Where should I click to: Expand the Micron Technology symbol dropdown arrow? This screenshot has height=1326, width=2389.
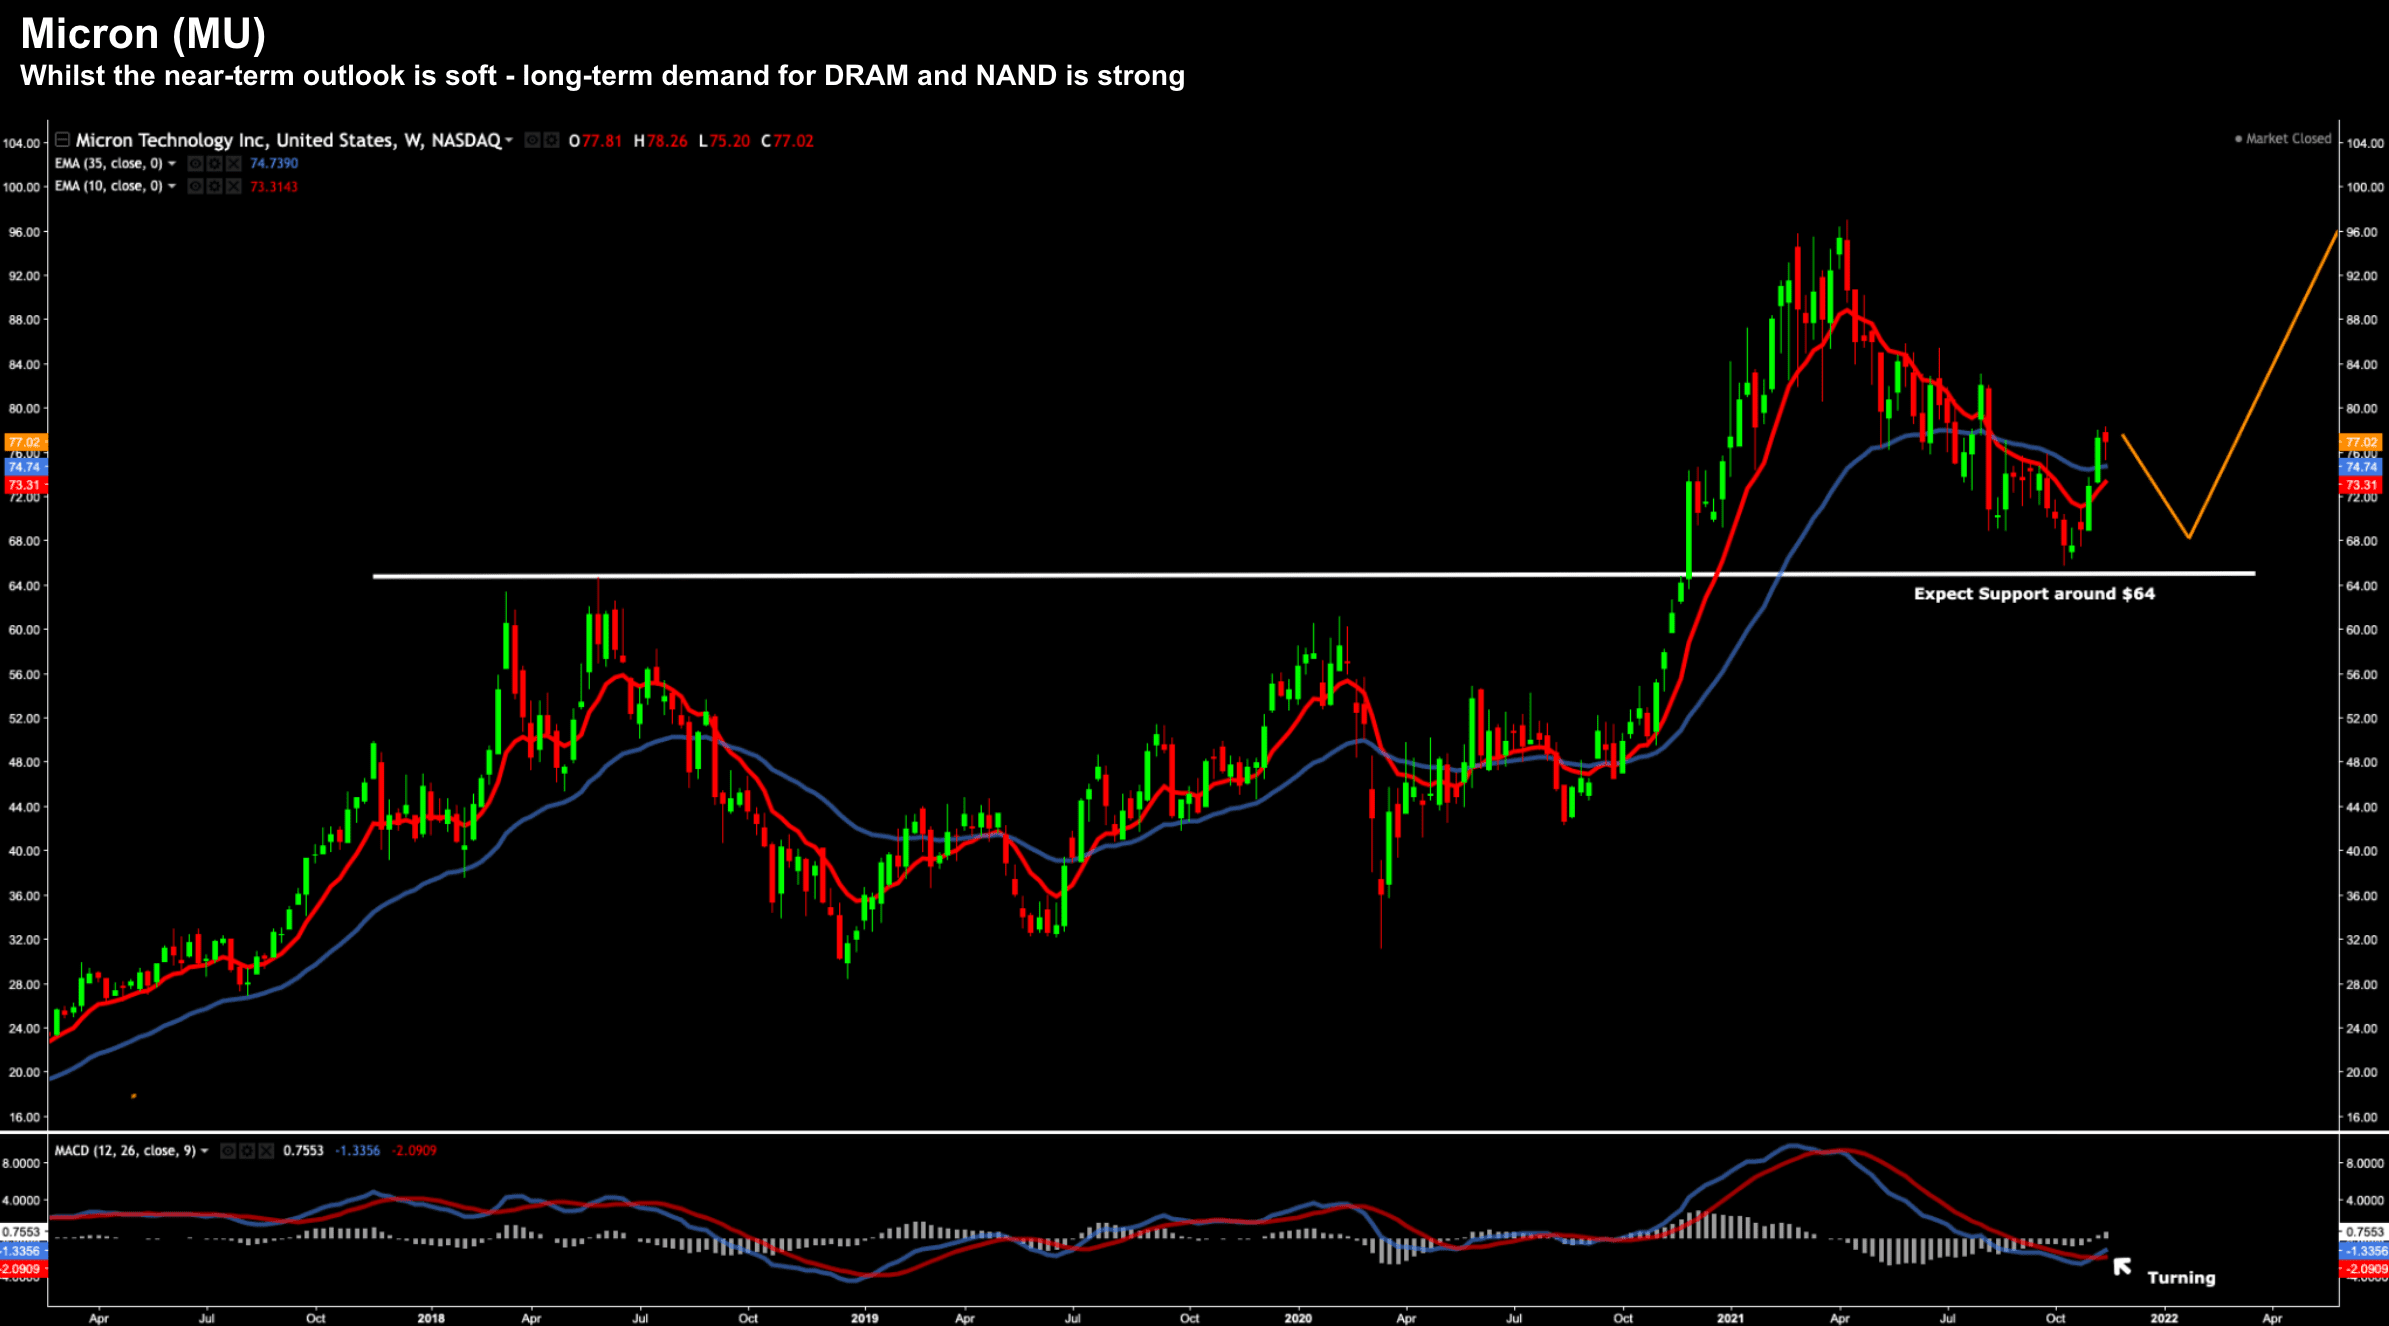509,140
